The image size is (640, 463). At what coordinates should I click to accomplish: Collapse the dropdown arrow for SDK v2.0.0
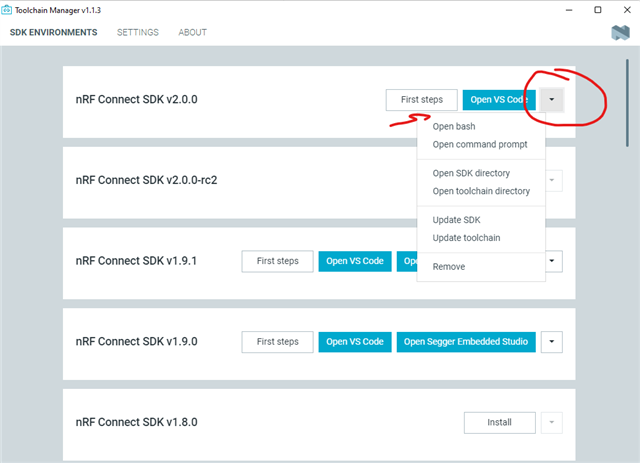click(552, 99)
